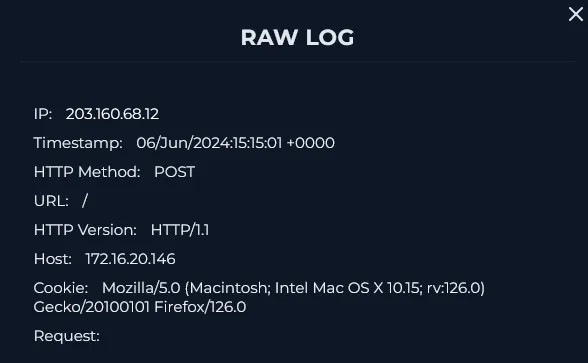
Task: Click the URL field label
Action: (x=51, y=201)
